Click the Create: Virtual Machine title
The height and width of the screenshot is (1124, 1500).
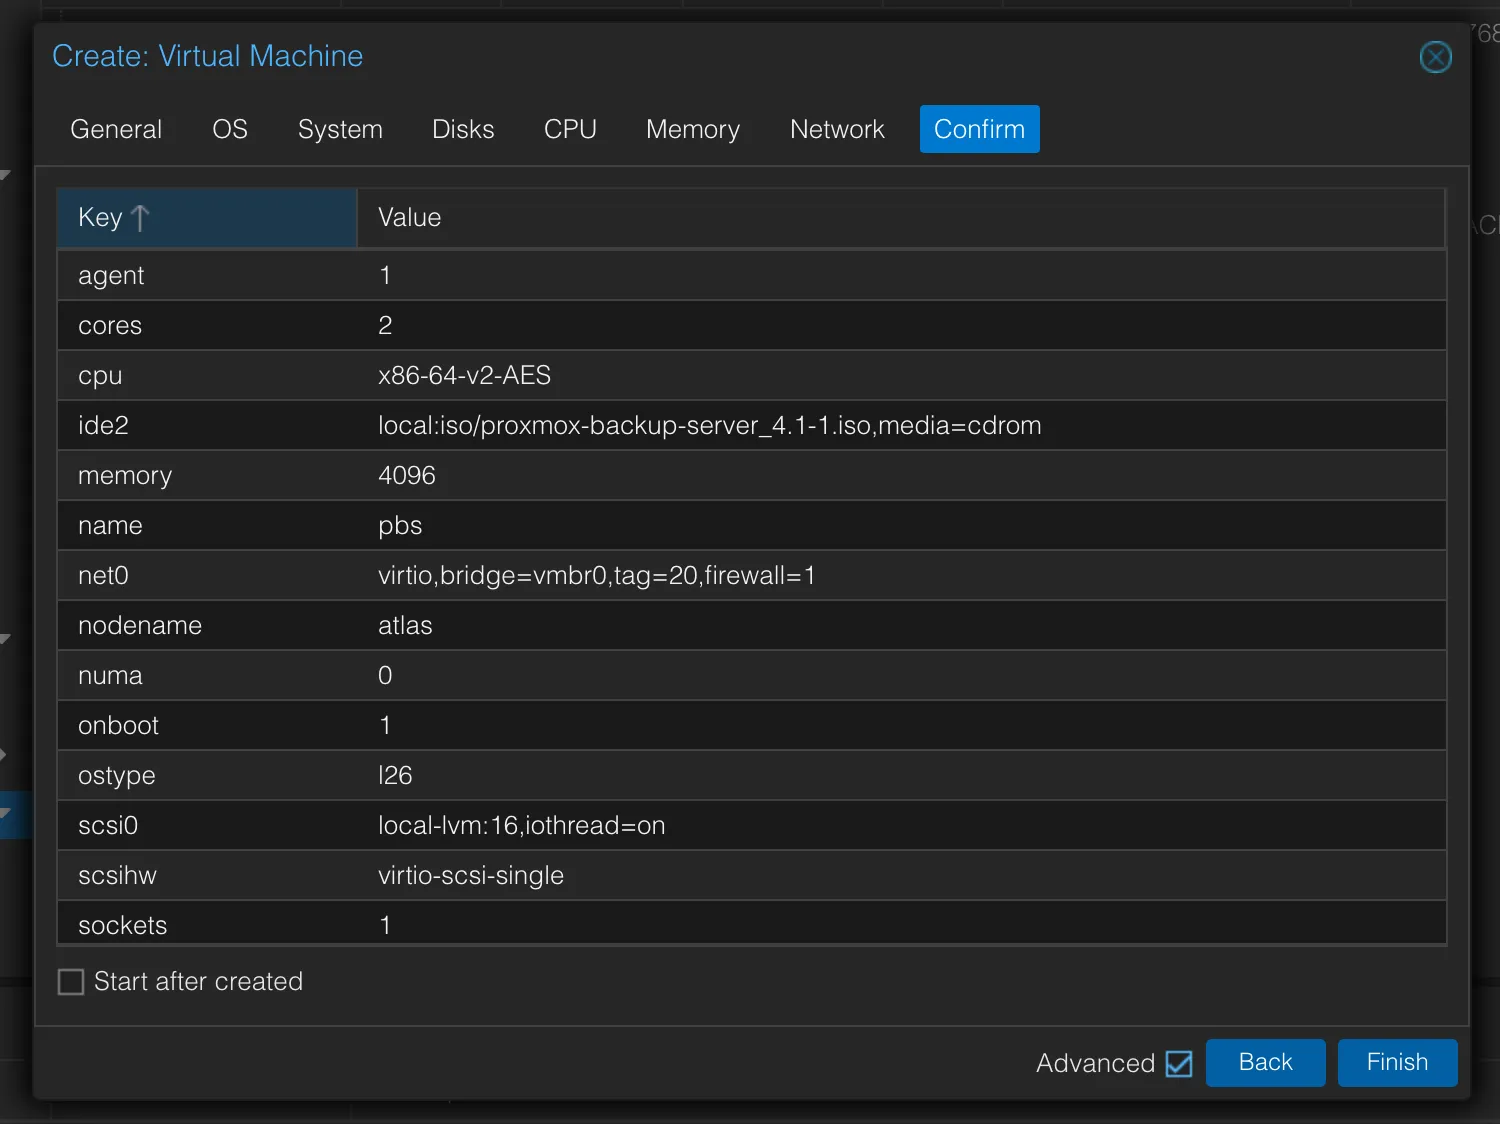click(x=208, y=56)
